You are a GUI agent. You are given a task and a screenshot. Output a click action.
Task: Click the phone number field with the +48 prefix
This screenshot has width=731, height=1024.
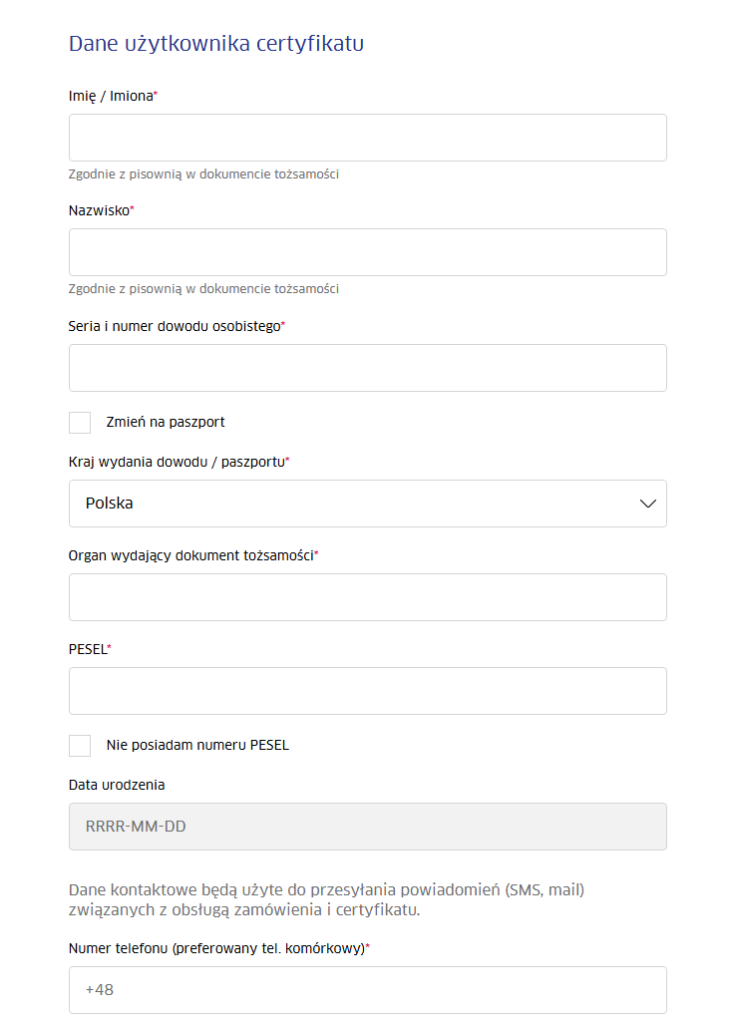(367, 990)
